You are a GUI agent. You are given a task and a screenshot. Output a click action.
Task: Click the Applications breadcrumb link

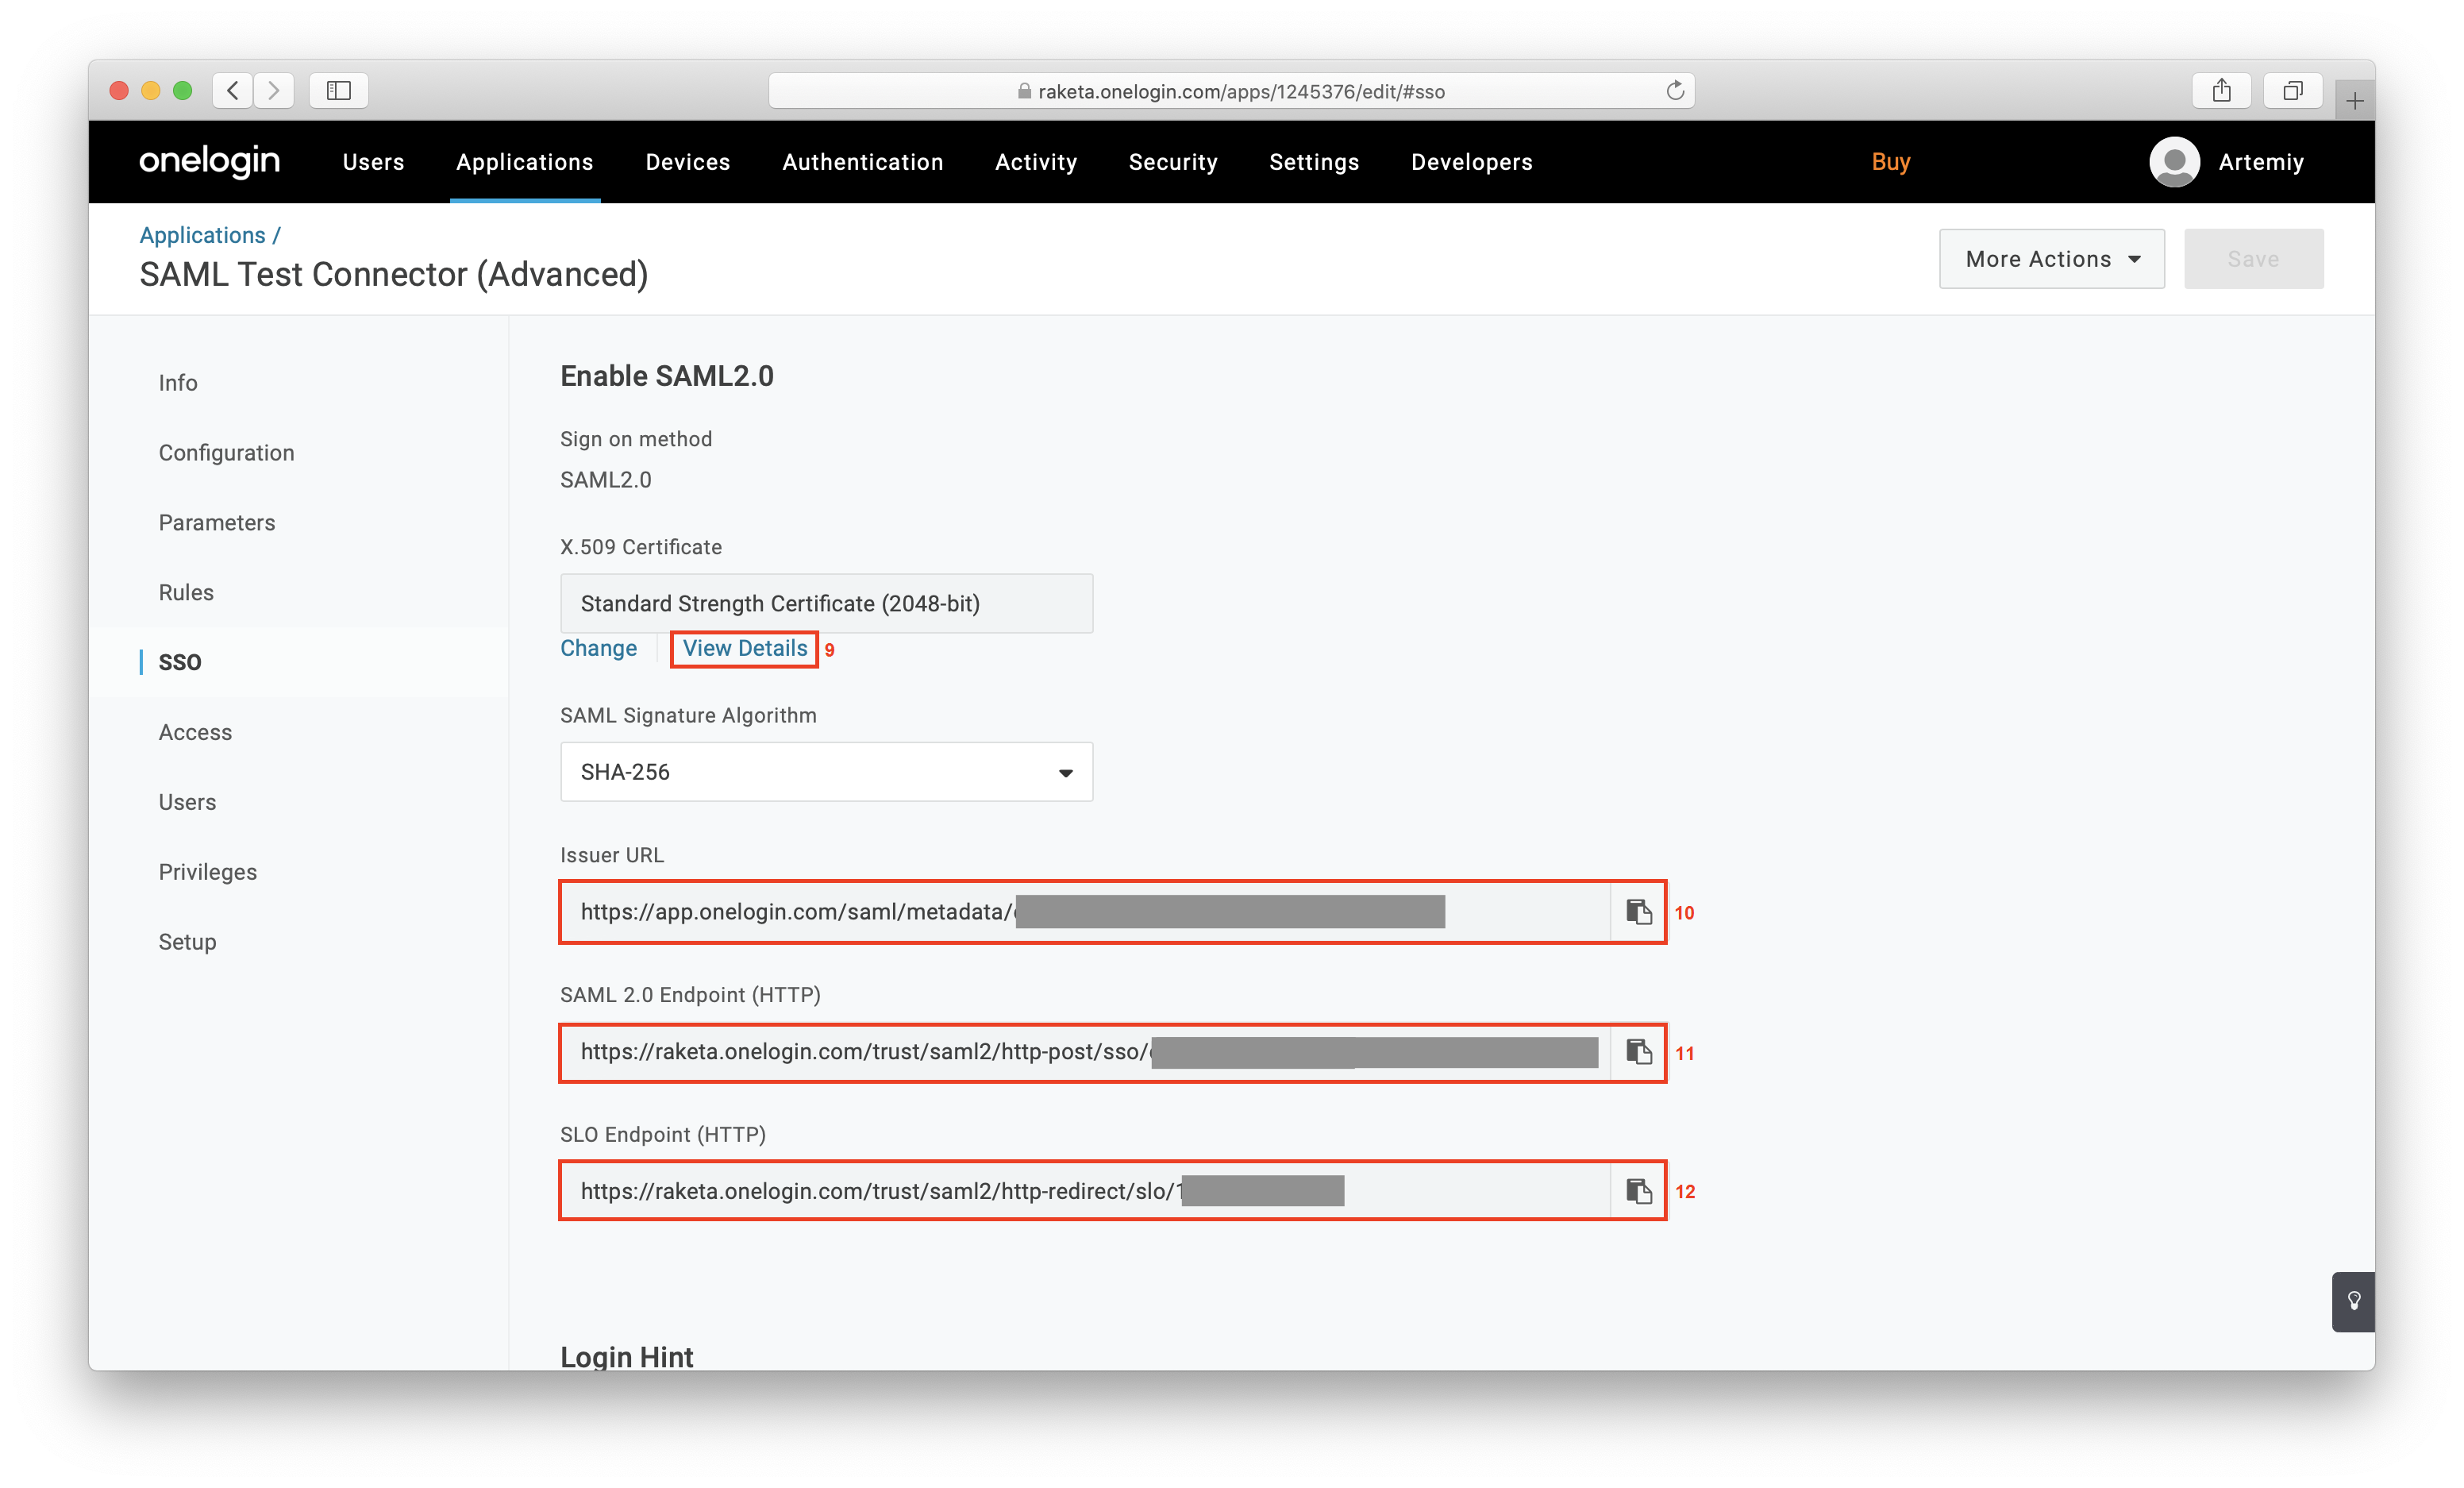coord(202,235)
